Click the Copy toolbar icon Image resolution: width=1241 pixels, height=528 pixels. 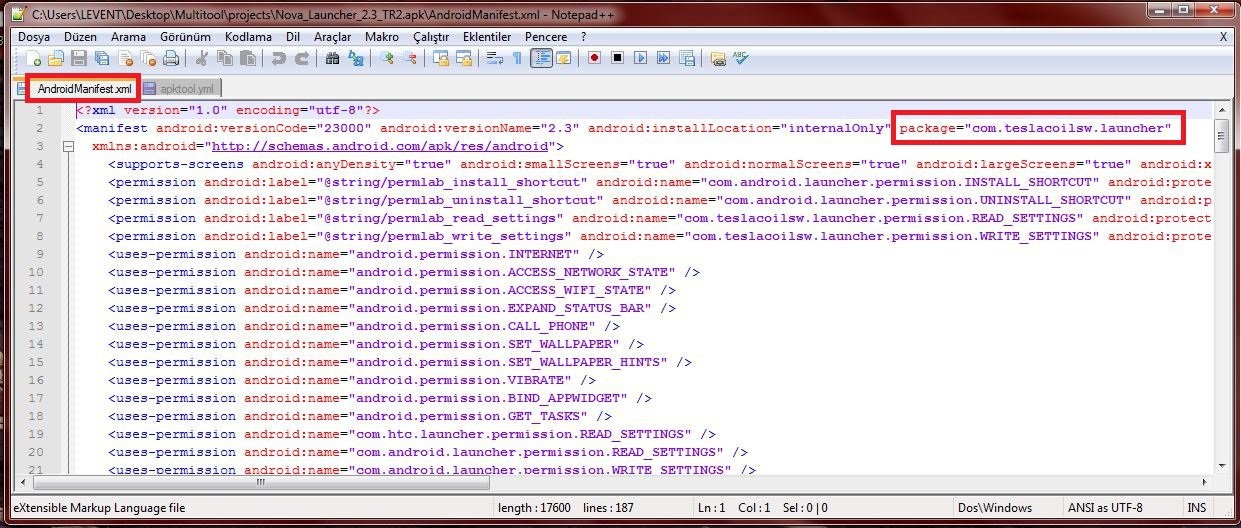coord(225,59)
